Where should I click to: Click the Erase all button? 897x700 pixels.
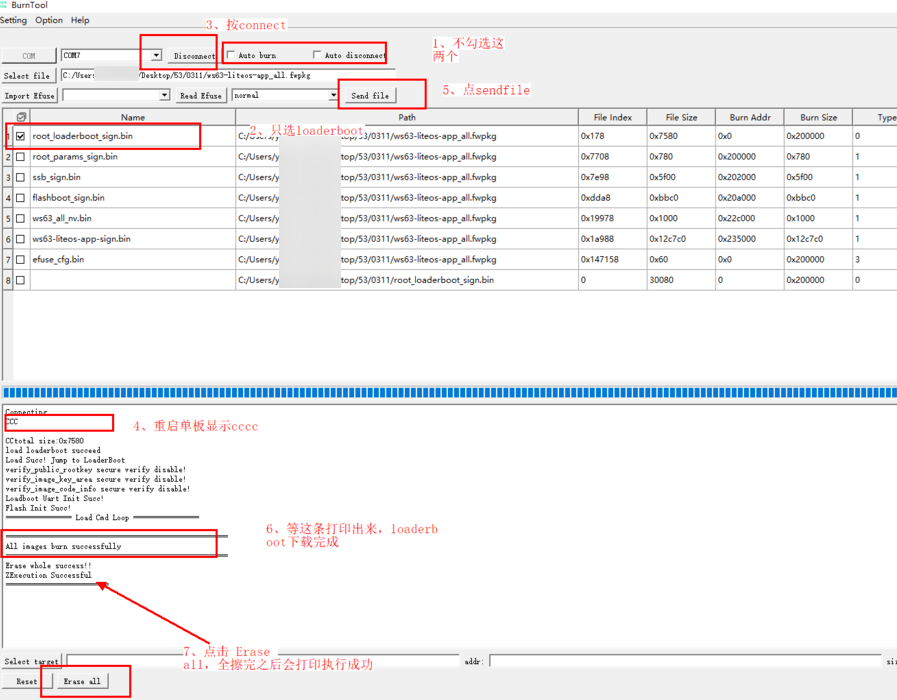[82, 681]
